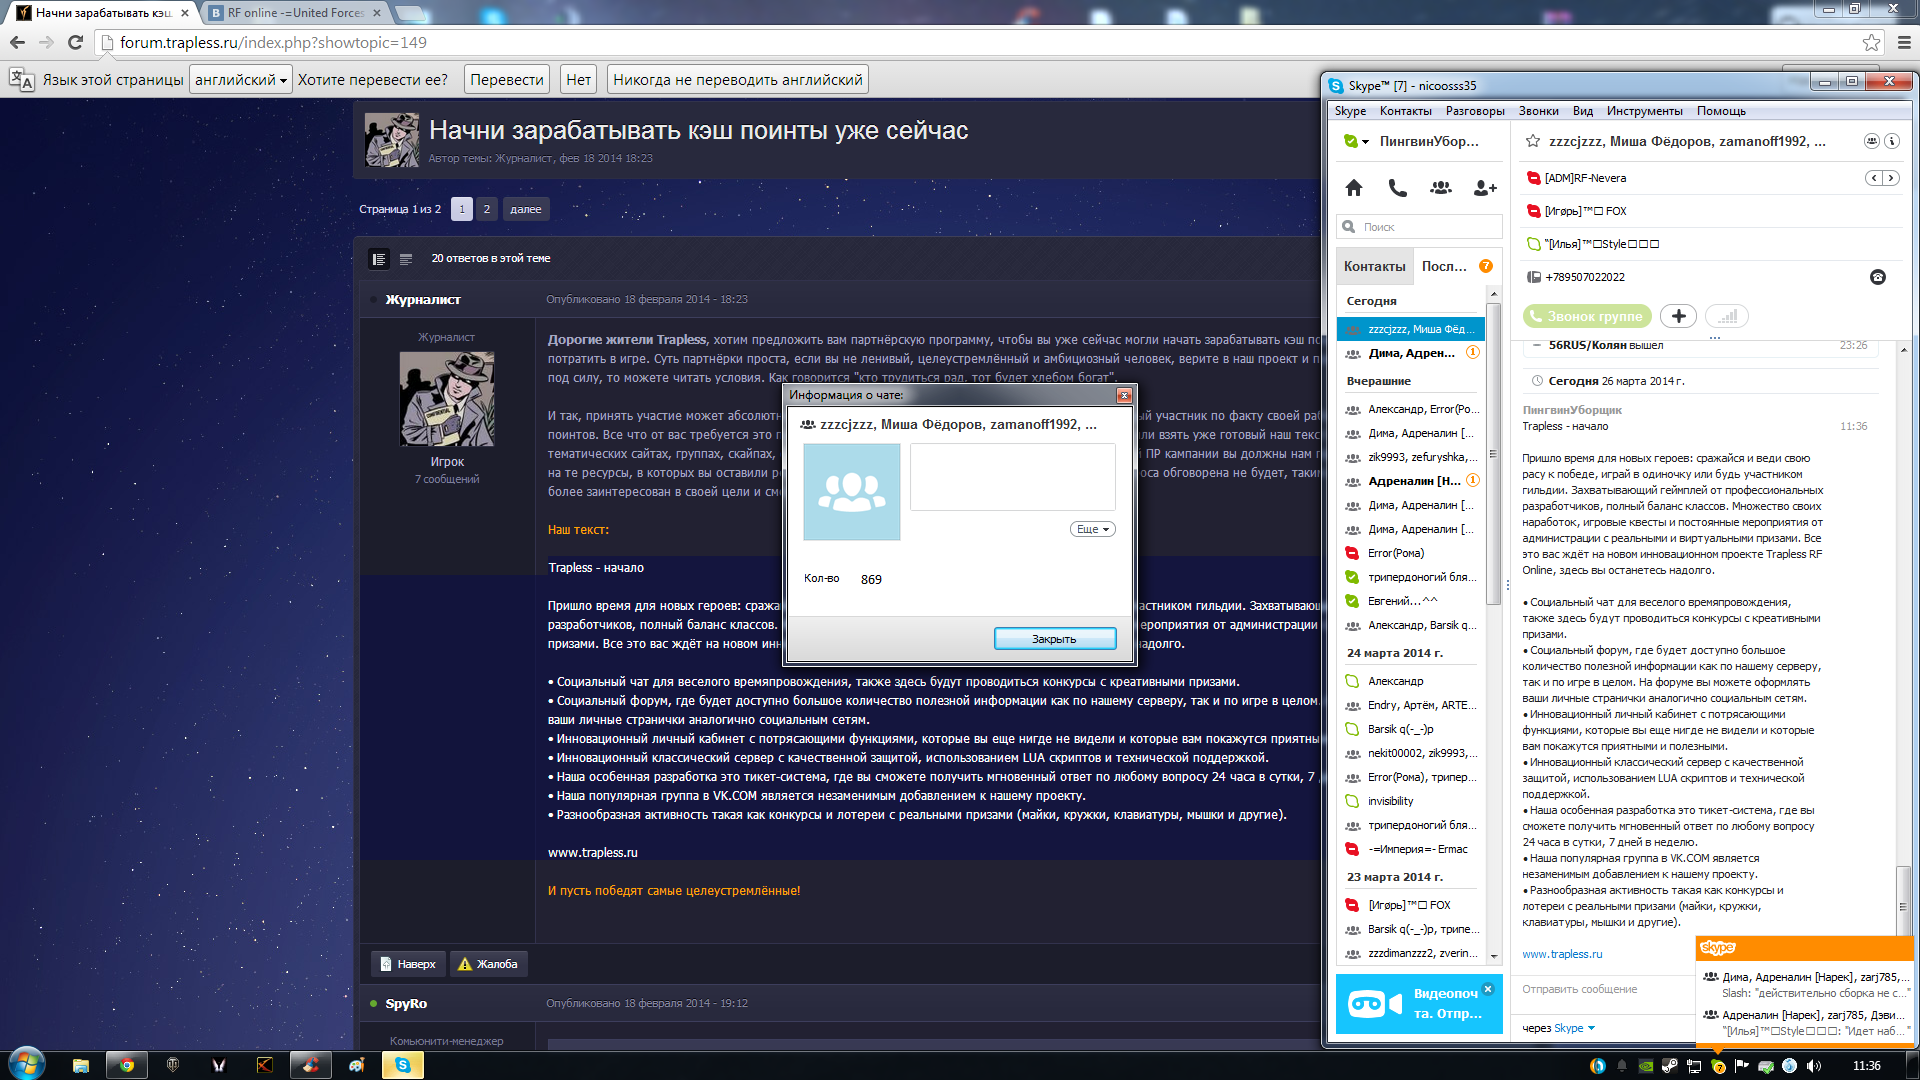Viewport: 1920px width, 1080px height.
Task: Collapse the 56RUS/Колян вышел event
Action: point(1536,345)
